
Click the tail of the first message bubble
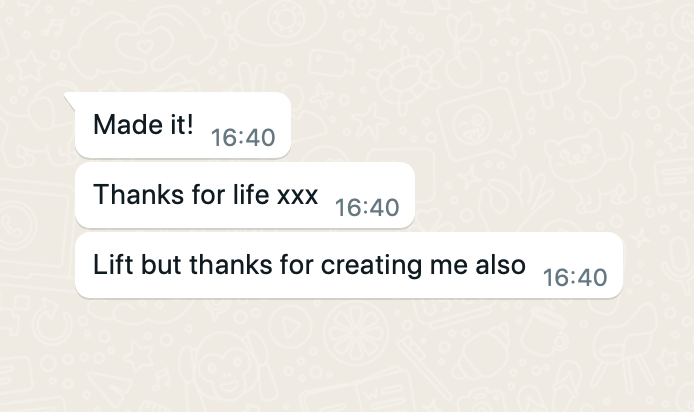(70, 98)
